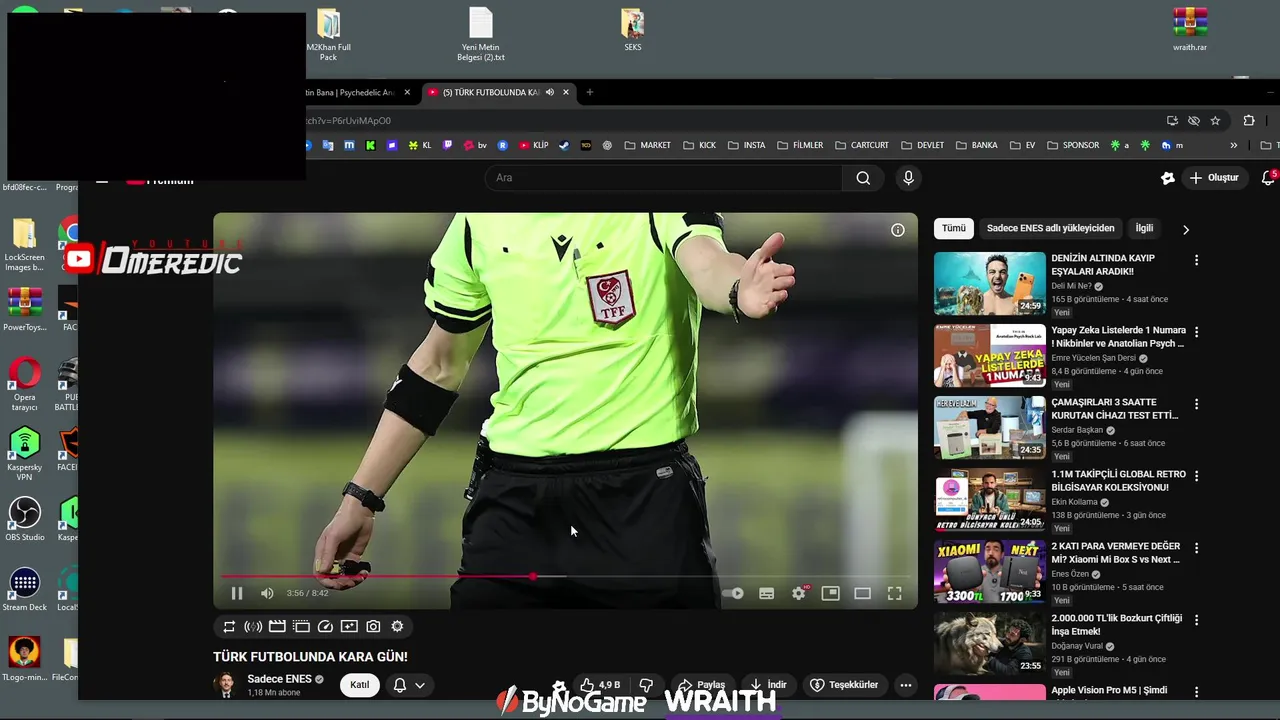Open Xiaomi Mi Box S vs Next thumbnail
1280x720 pixels.
(x=990, y=572)
